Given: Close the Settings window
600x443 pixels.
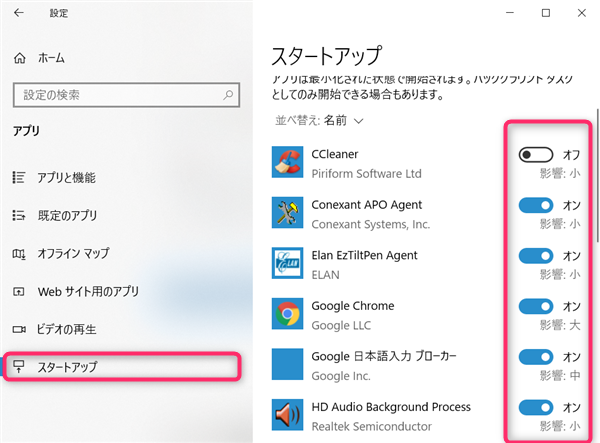Looking at the screenshot, I should pos(582,13).
